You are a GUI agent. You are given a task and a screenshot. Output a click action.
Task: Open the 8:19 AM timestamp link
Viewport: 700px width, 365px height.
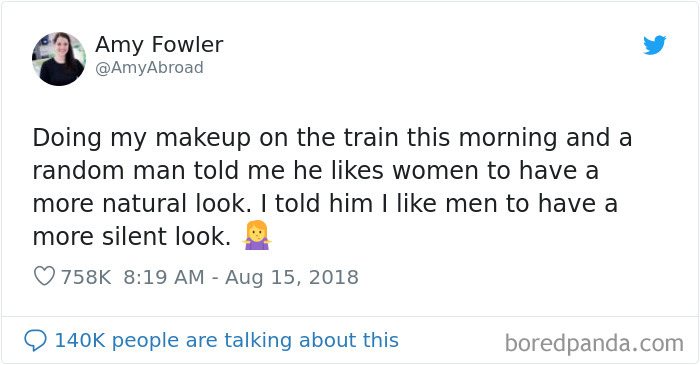pos(163,277)
